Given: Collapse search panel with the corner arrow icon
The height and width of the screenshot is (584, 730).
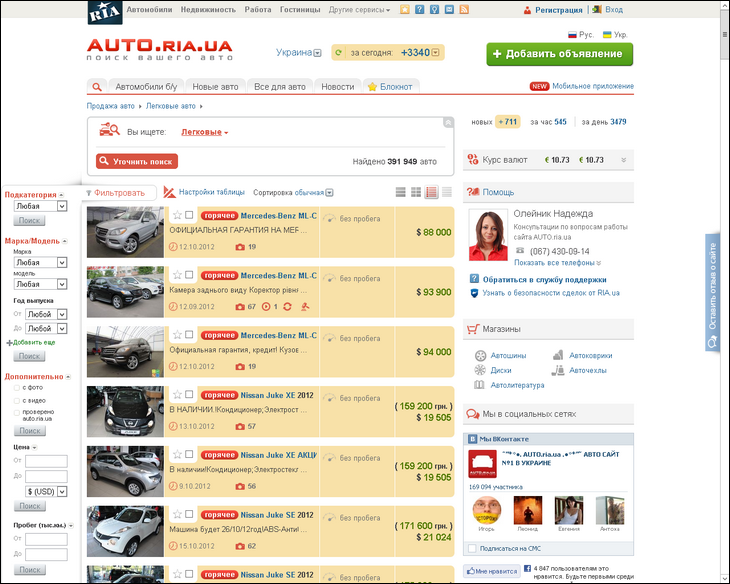Looking at the screenshot, I should point(448,122).
